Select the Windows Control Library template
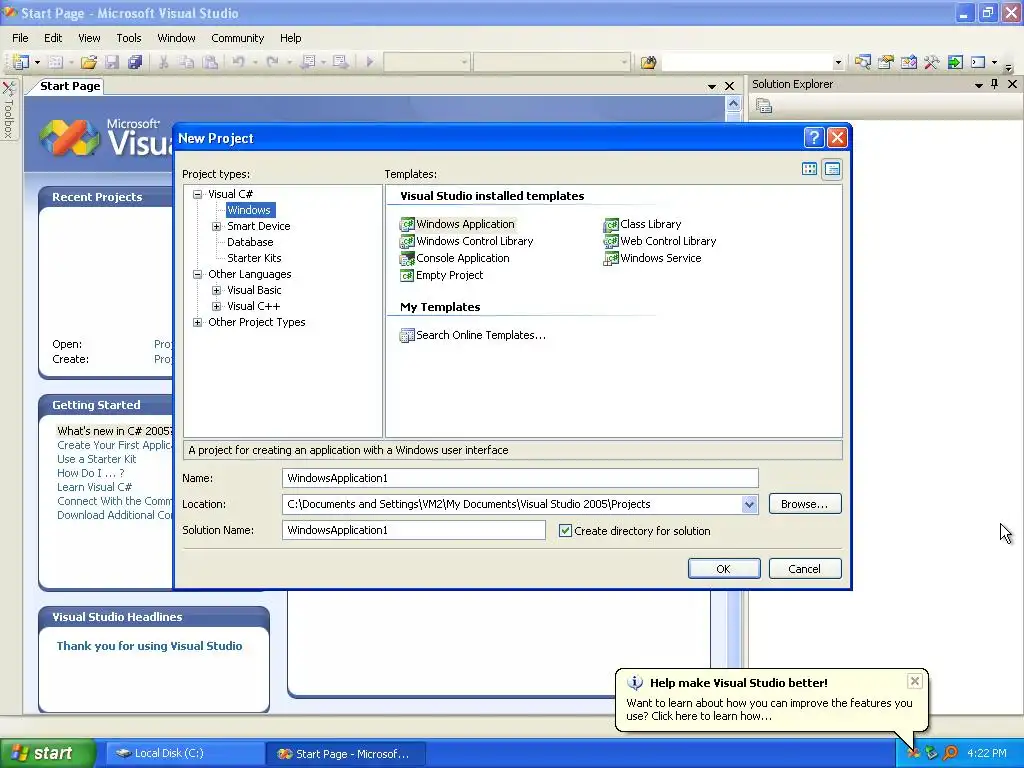 coord(467,241)
